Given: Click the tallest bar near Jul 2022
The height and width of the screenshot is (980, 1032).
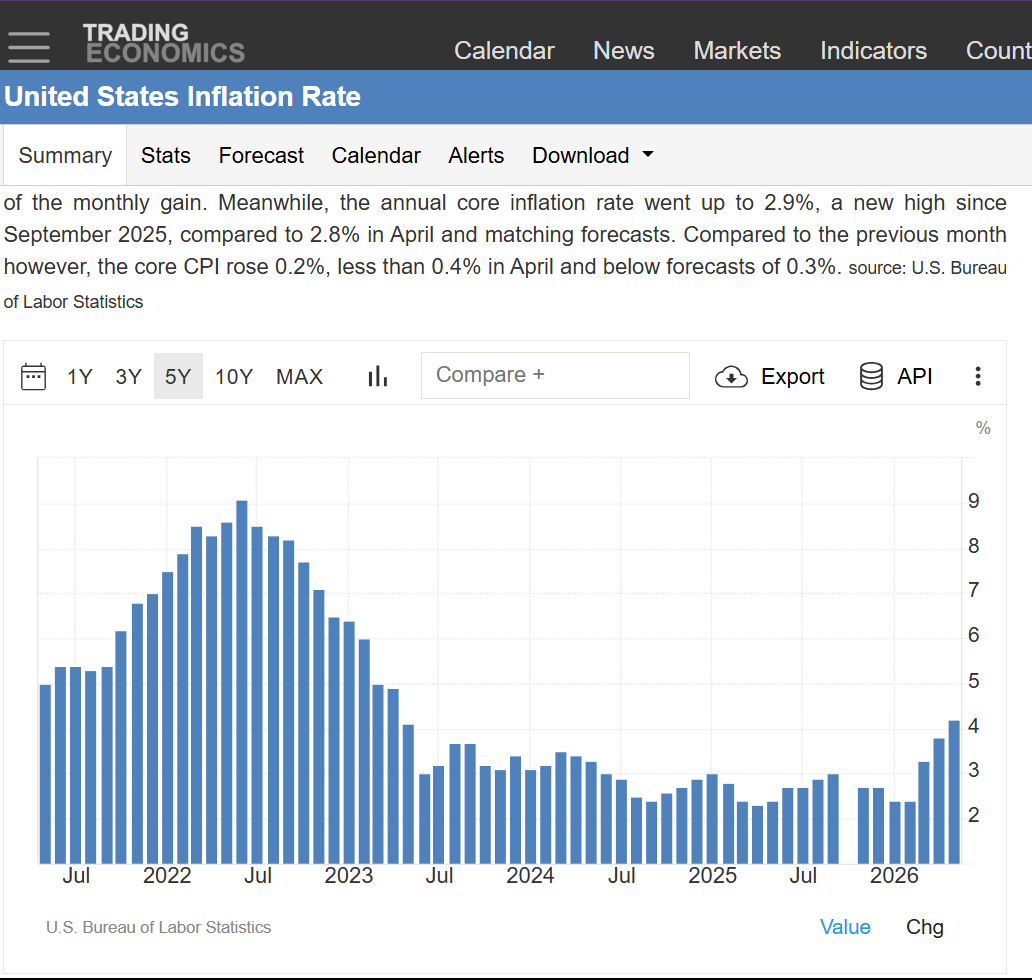Looking at the screenshot, I should point(242,682).
